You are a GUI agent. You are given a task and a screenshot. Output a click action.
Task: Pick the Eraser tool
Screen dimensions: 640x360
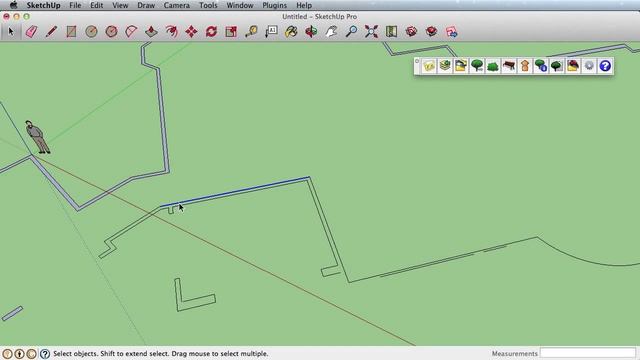coord(31,31)
